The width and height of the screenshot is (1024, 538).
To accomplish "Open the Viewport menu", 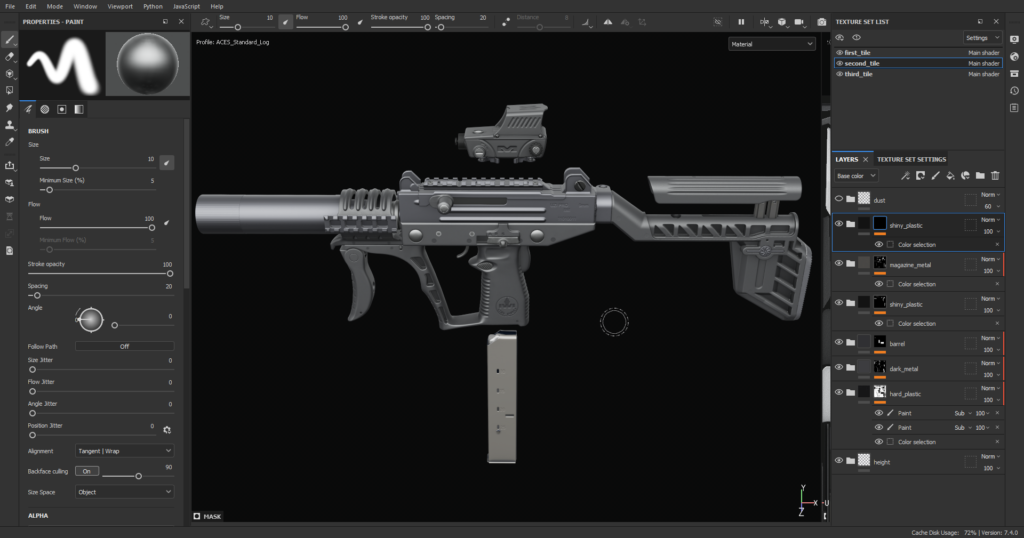I will [x=120, y=6].
